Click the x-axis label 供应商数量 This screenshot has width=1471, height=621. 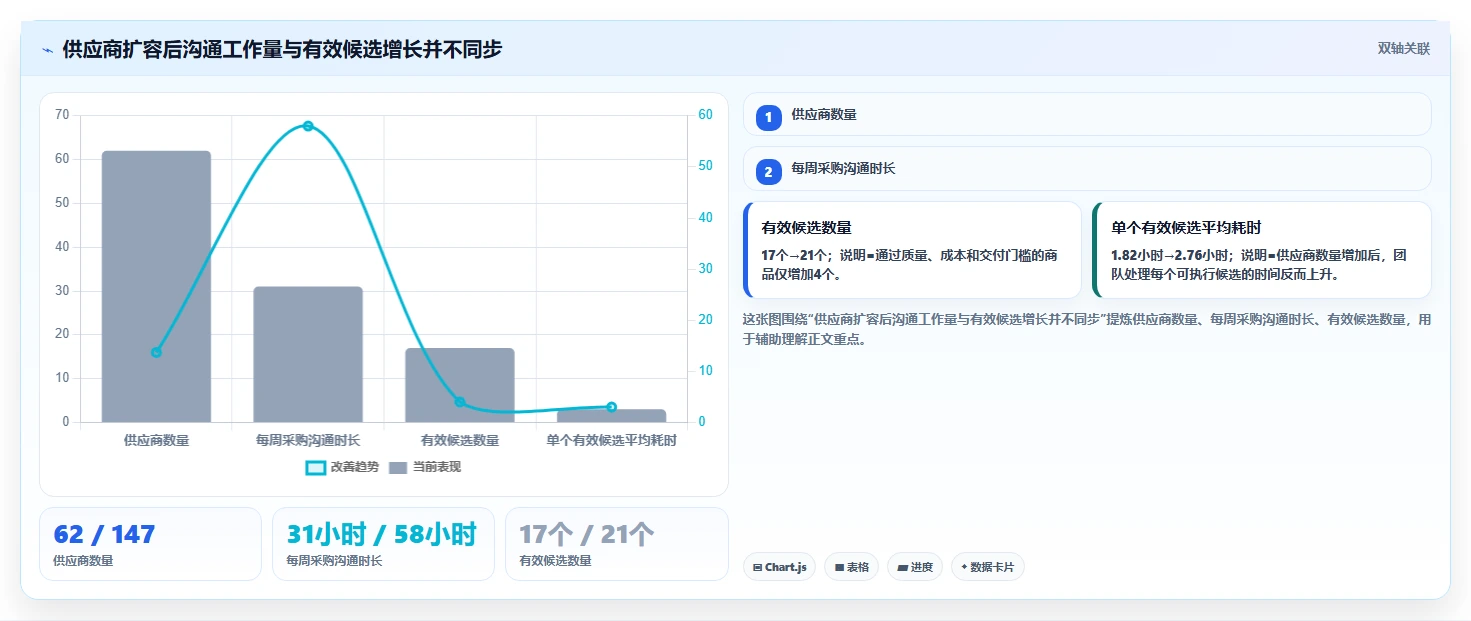point(156,440)
